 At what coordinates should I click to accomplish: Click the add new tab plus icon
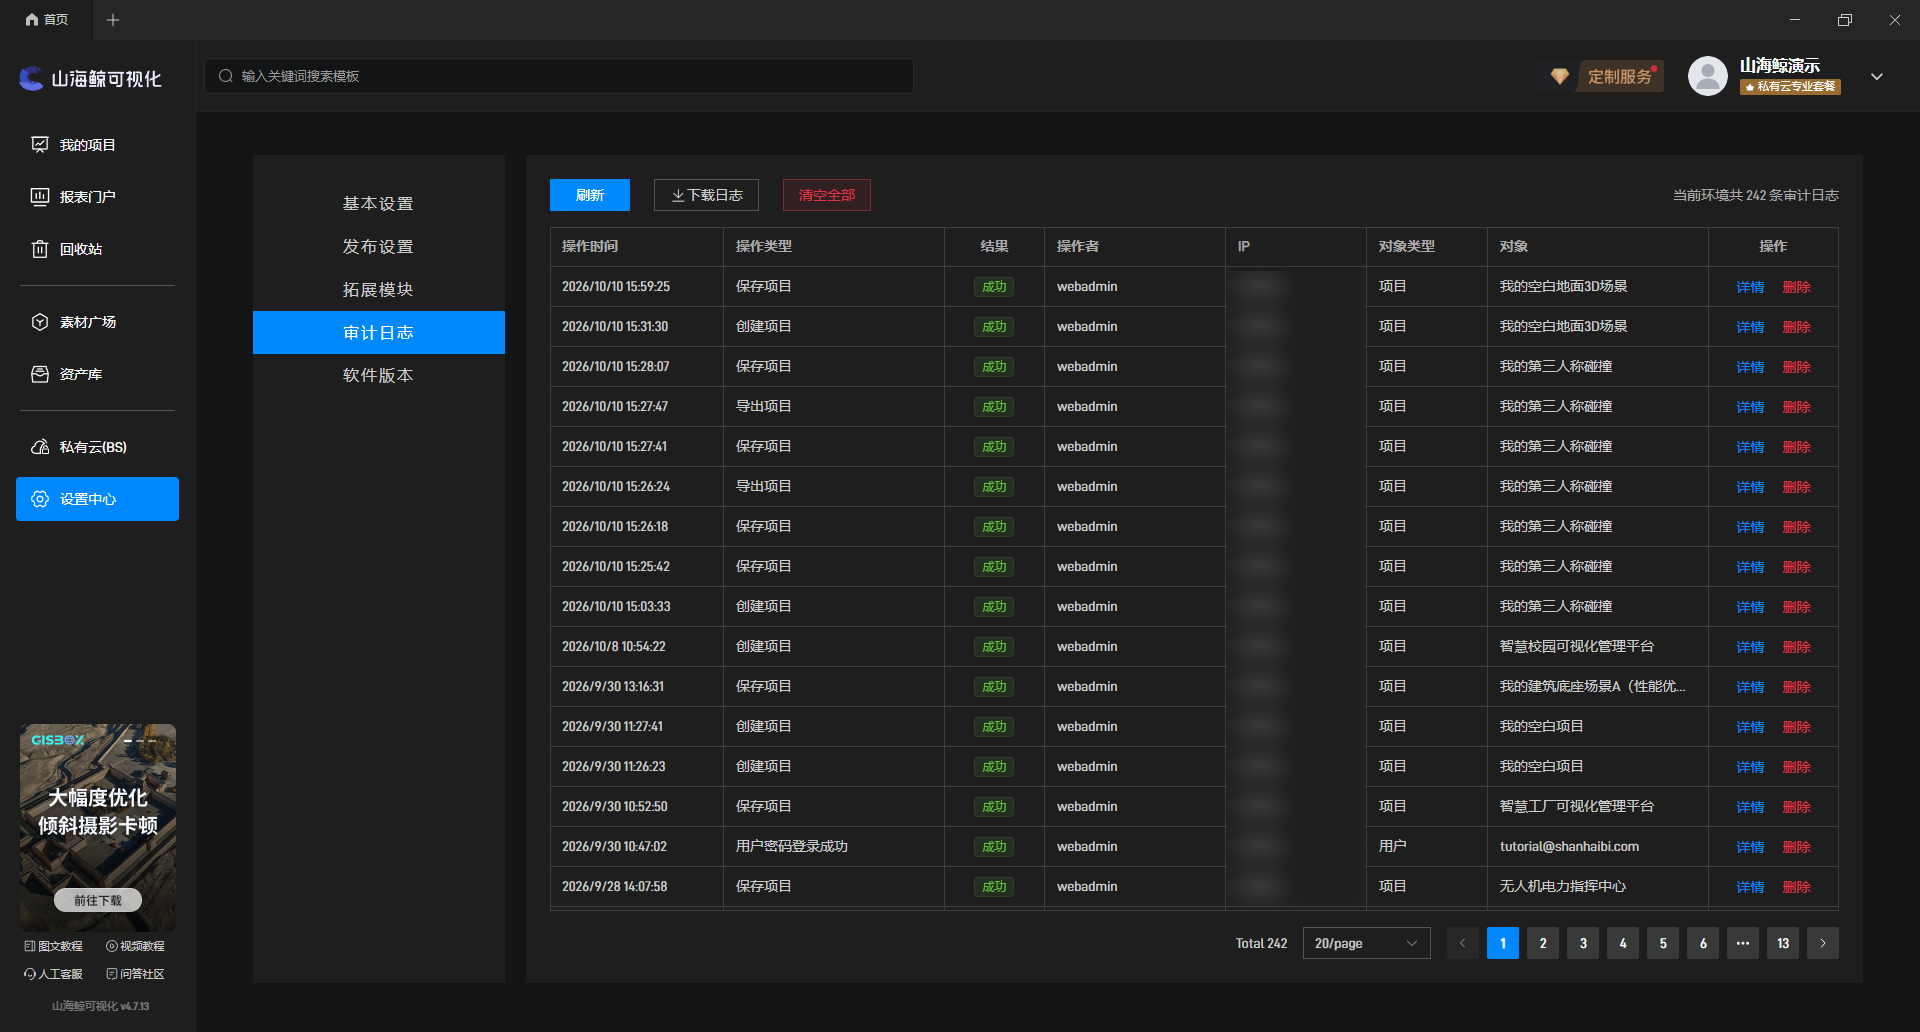(113, 20)
